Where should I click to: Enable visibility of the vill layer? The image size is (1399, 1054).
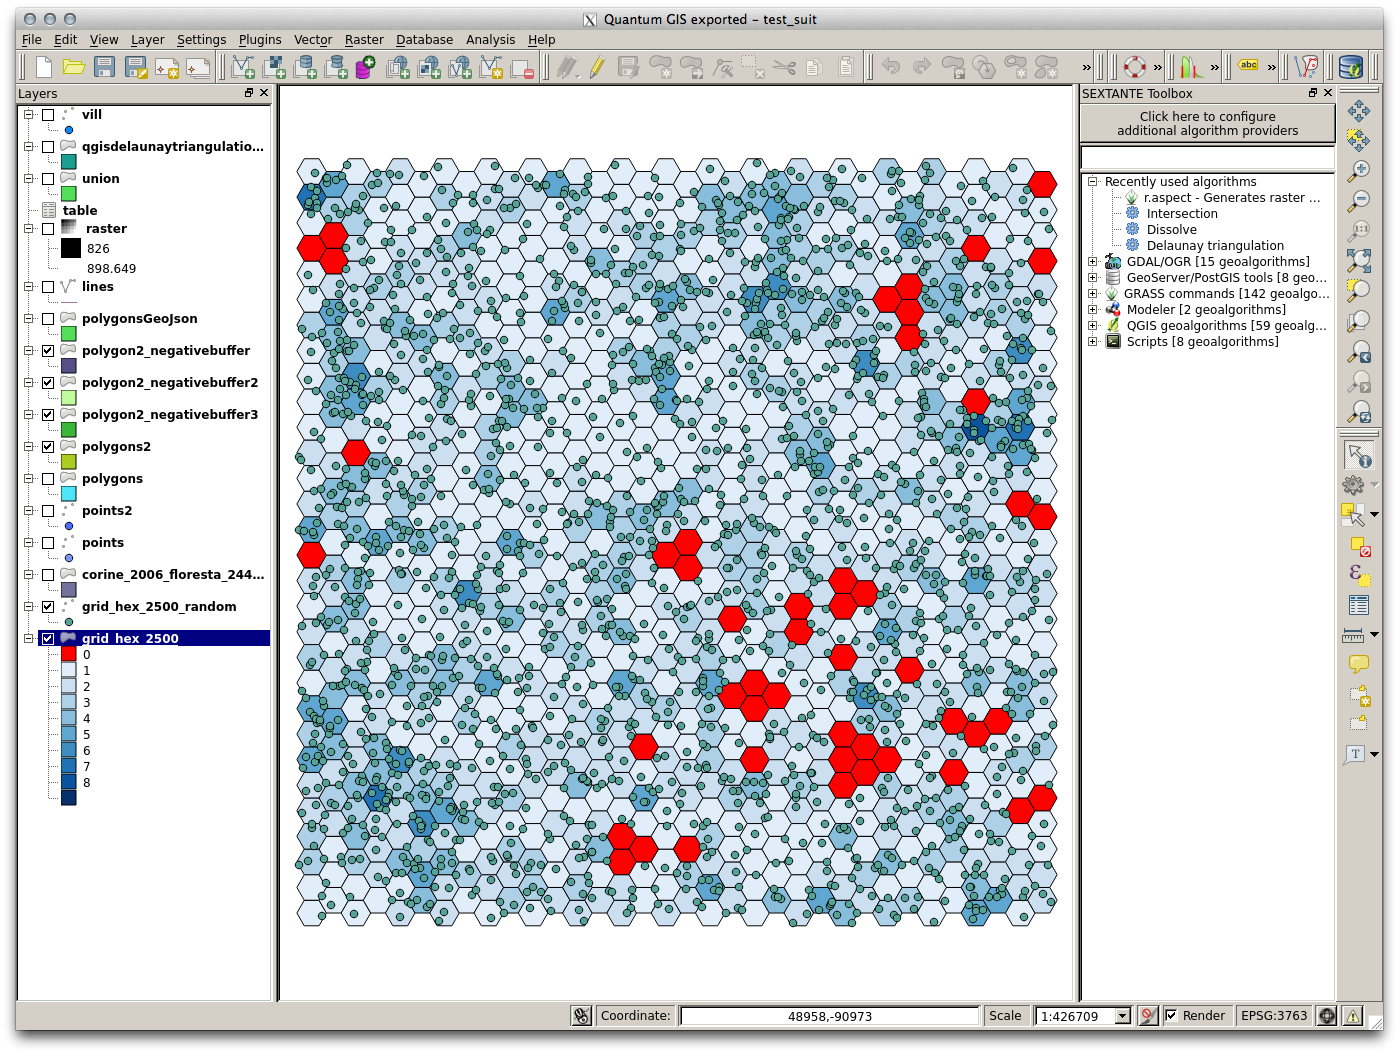pos(48,115)
